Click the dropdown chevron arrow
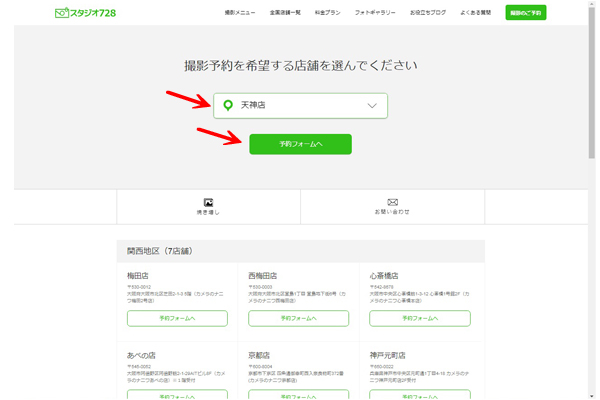600x400 pixels. pos(372,105)
